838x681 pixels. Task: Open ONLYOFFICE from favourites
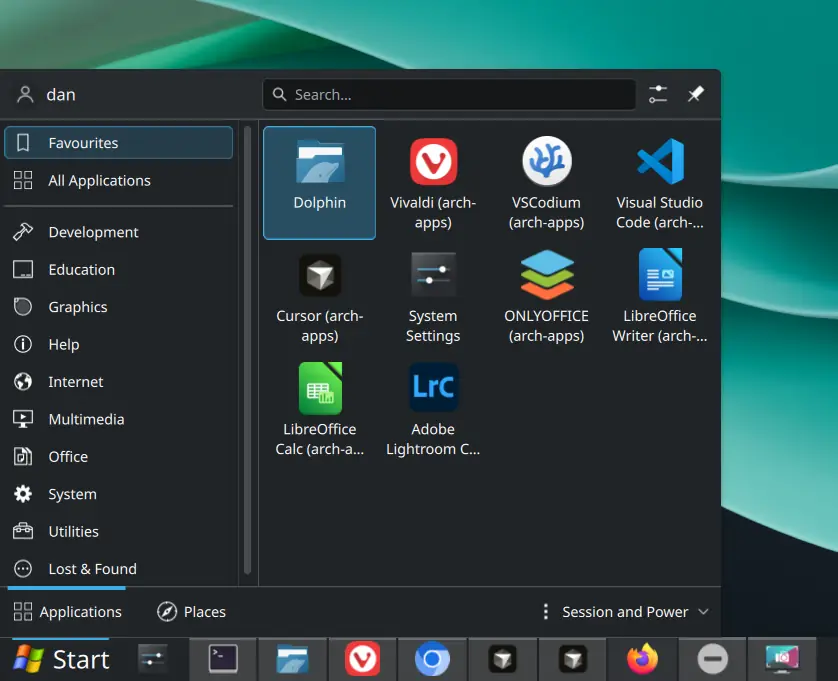[546, 296]
